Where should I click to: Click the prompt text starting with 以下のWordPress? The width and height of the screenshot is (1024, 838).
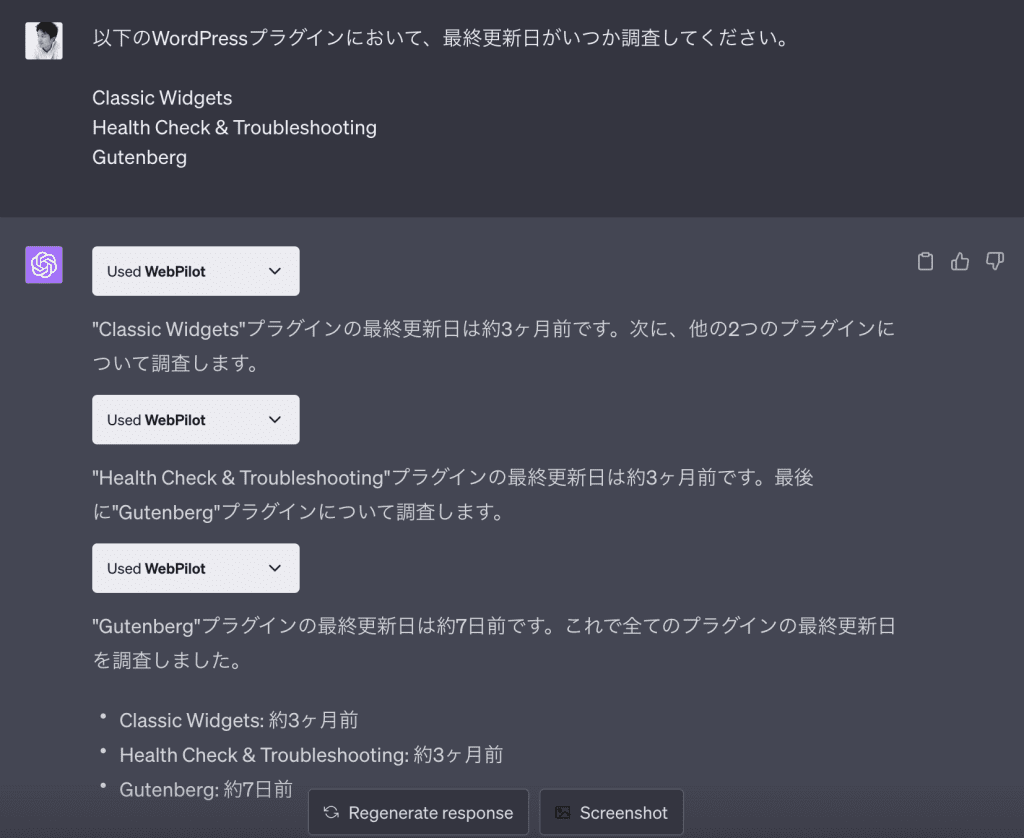(441, 38)
